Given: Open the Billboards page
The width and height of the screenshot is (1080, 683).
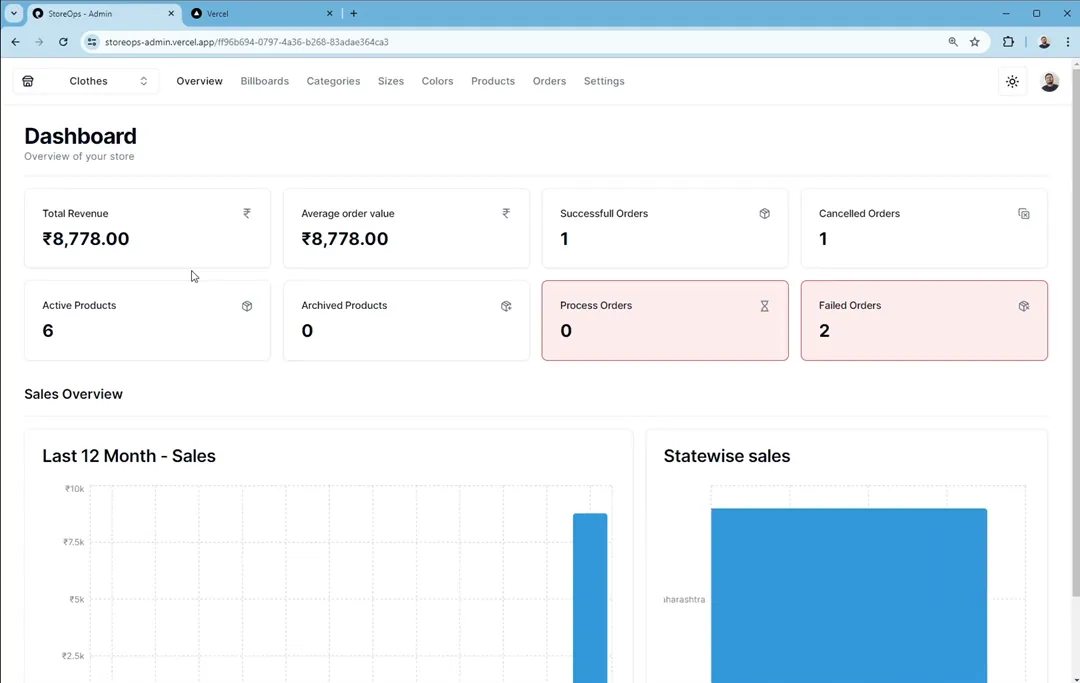Looking at the screenshot, I should tap(264, 81).
